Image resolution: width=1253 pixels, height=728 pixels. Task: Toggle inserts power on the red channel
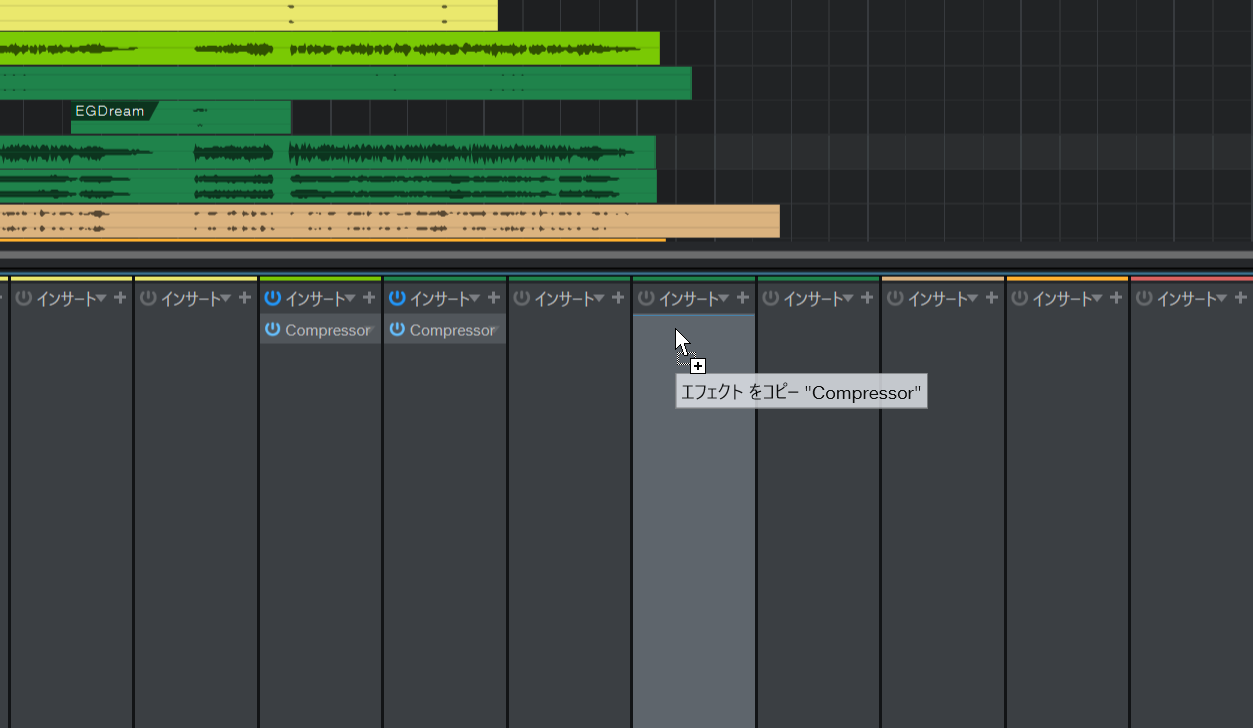1144,298
